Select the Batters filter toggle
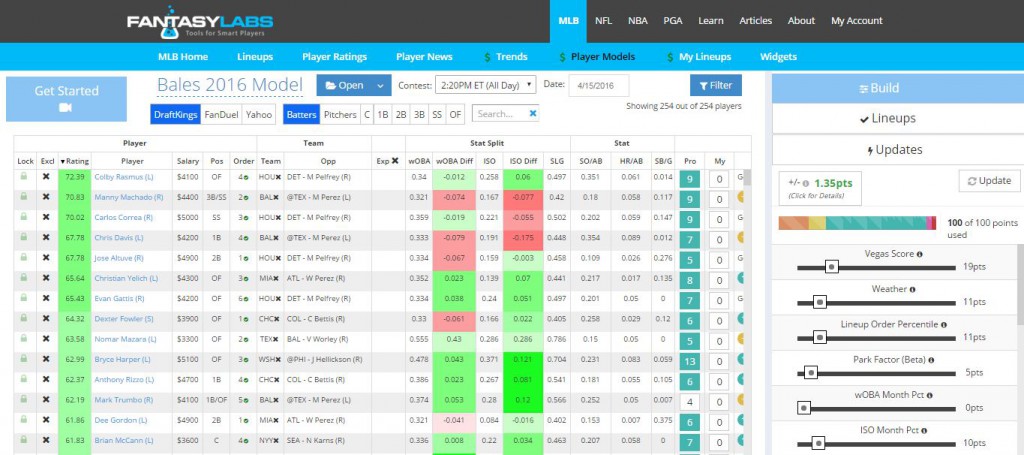This screenshot has width=1024, height=455. (x=302, y=114)
